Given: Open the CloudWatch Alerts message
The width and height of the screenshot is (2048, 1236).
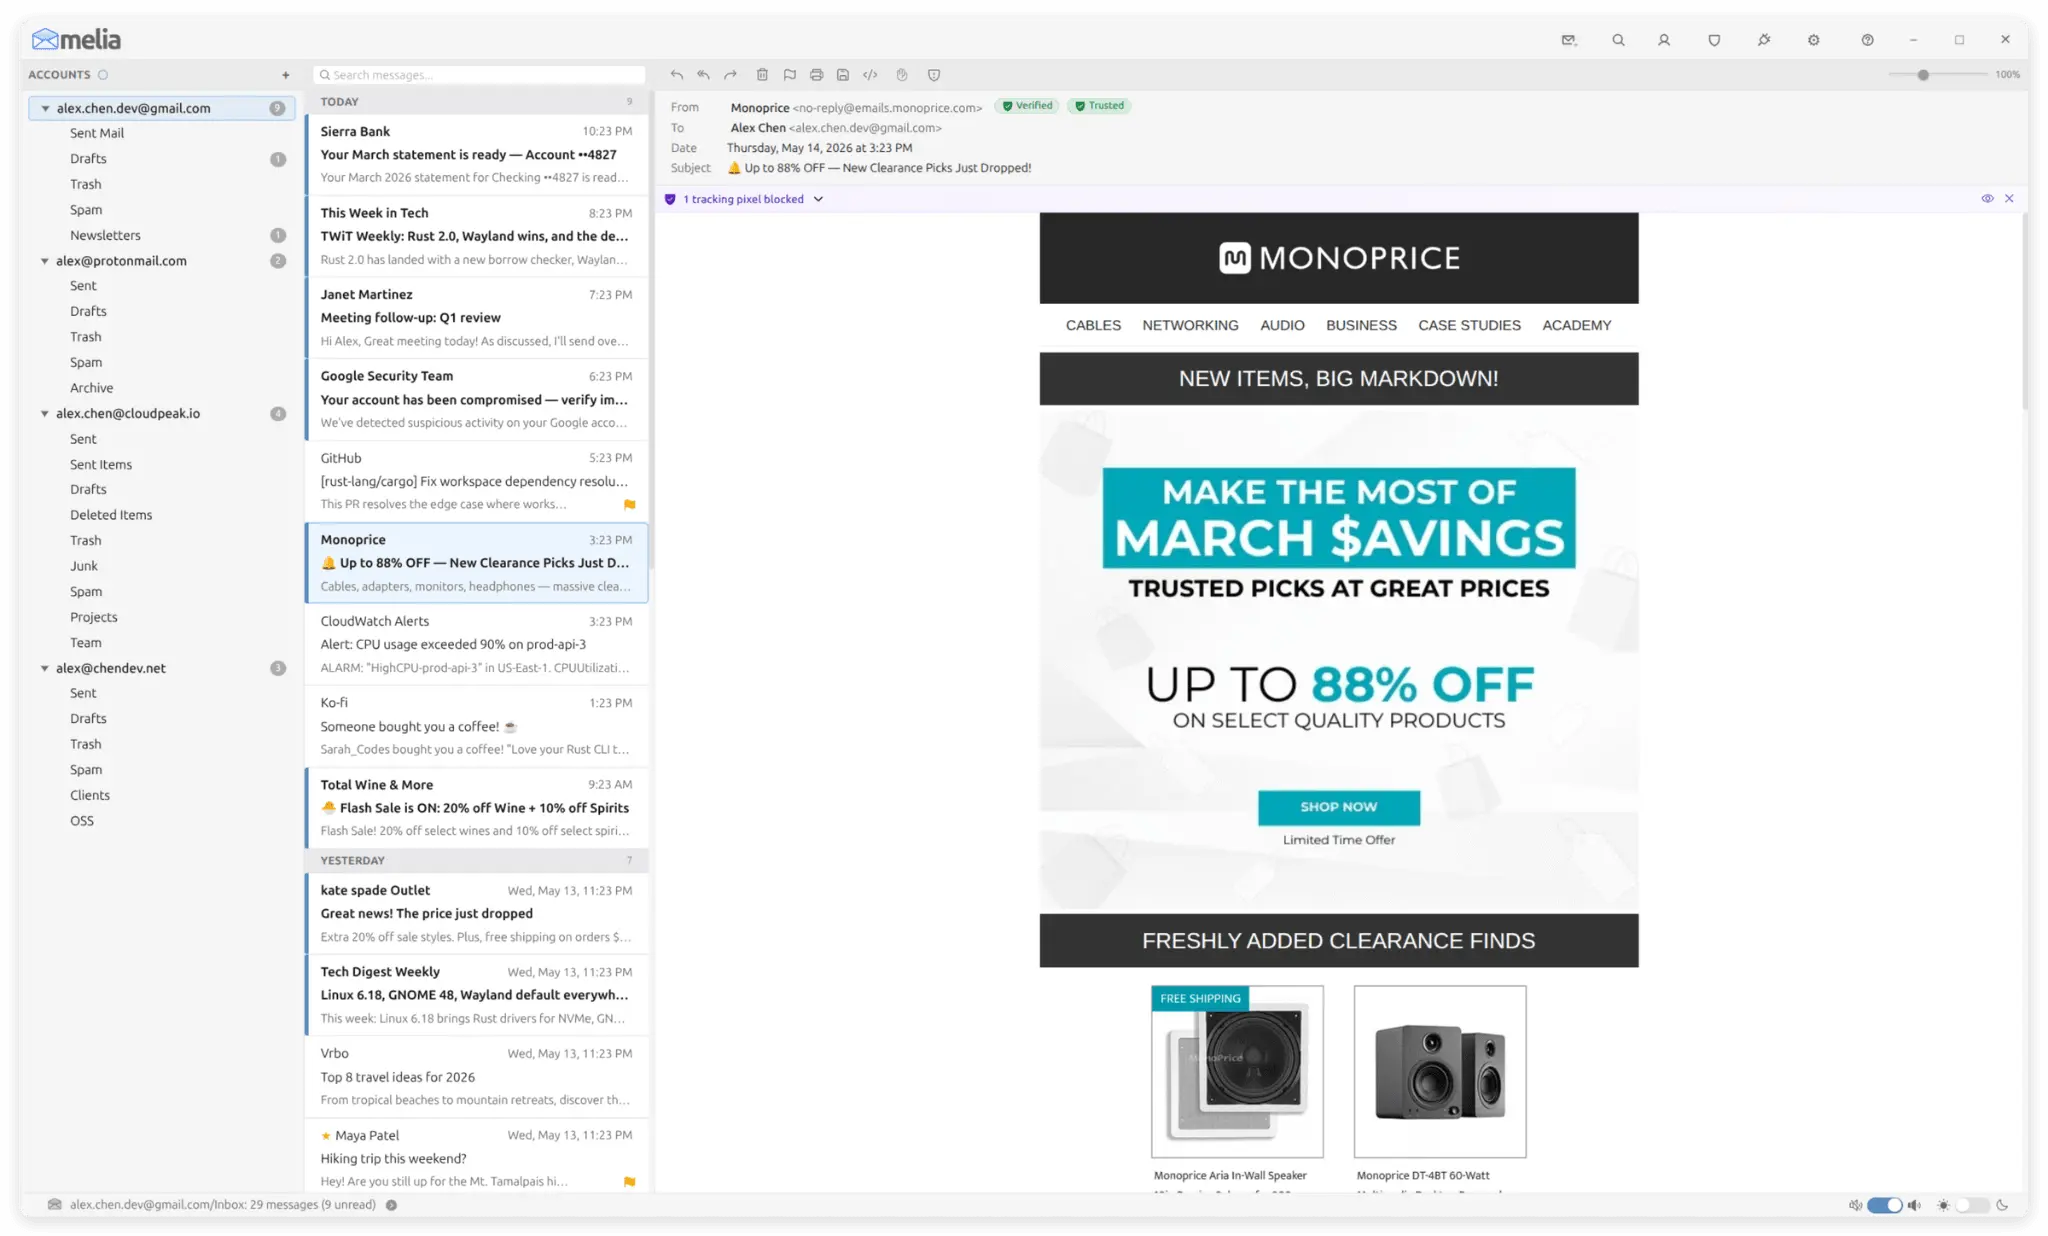Looking at the screenshot, I should pyautogui.click(x=477, y=645).
